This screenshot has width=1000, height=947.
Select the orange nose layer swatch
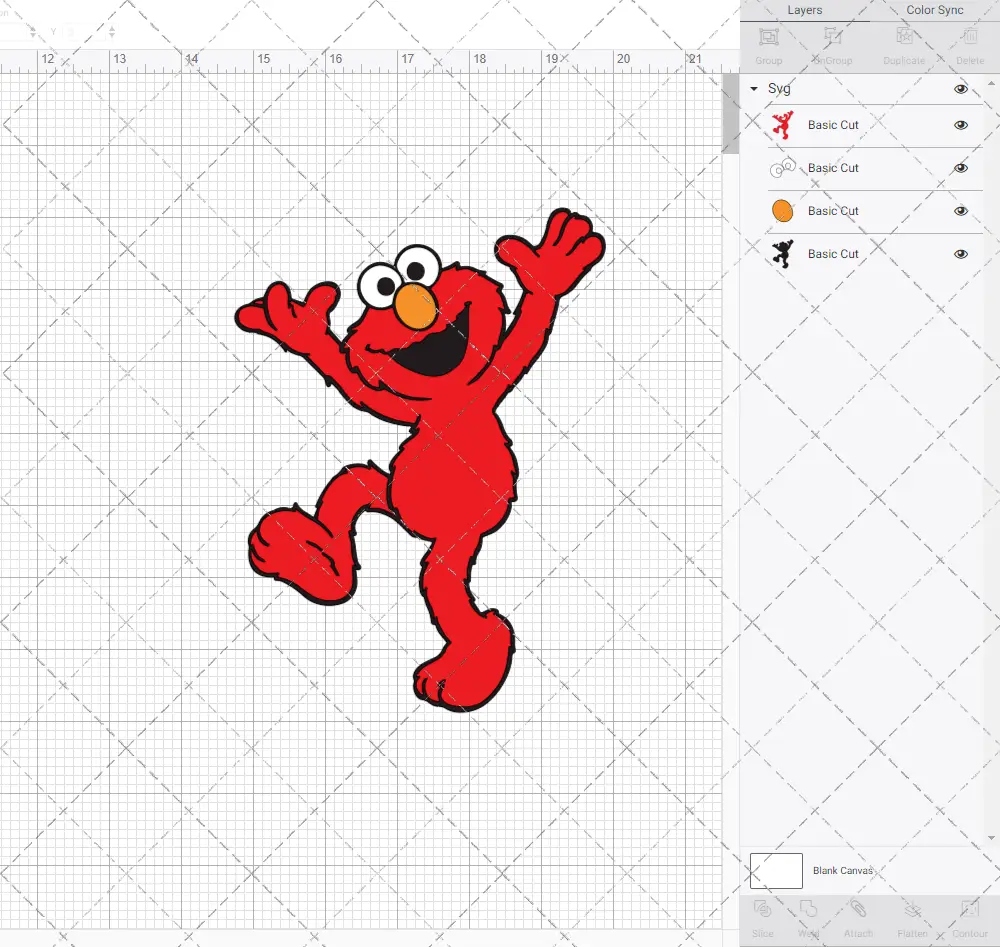(x=783, y=210)
